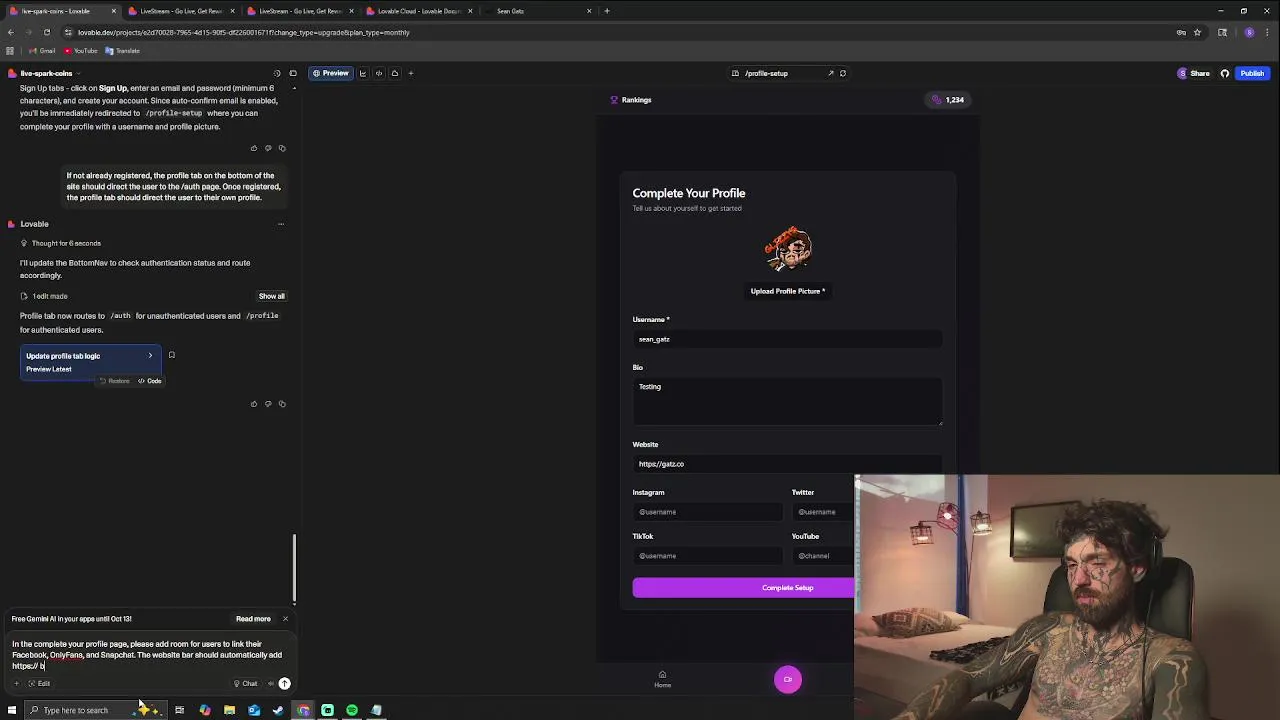
Task: Open the Lovable message options menu
Action: tap(281, 224)
